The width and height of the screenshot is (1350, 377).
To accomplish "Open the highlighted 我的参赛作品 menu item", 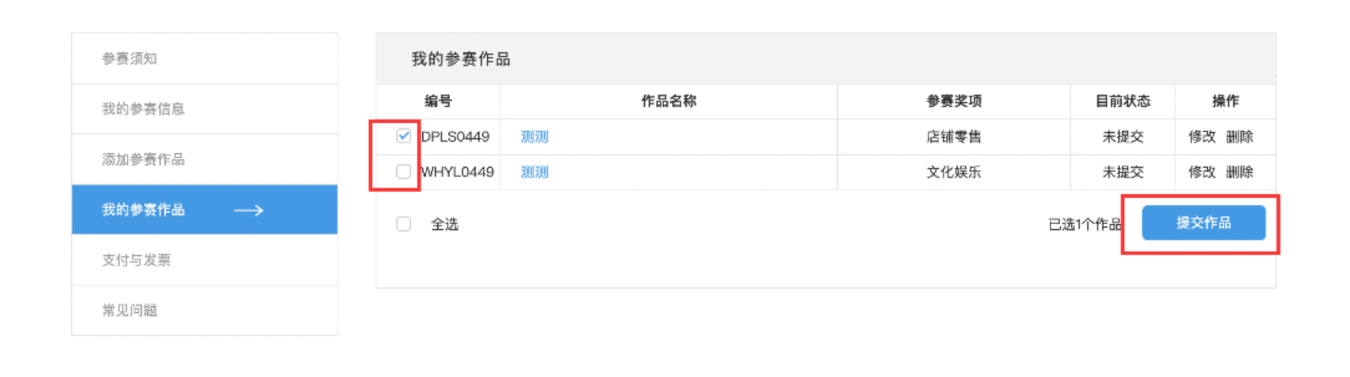I will [x=204, y=210].
